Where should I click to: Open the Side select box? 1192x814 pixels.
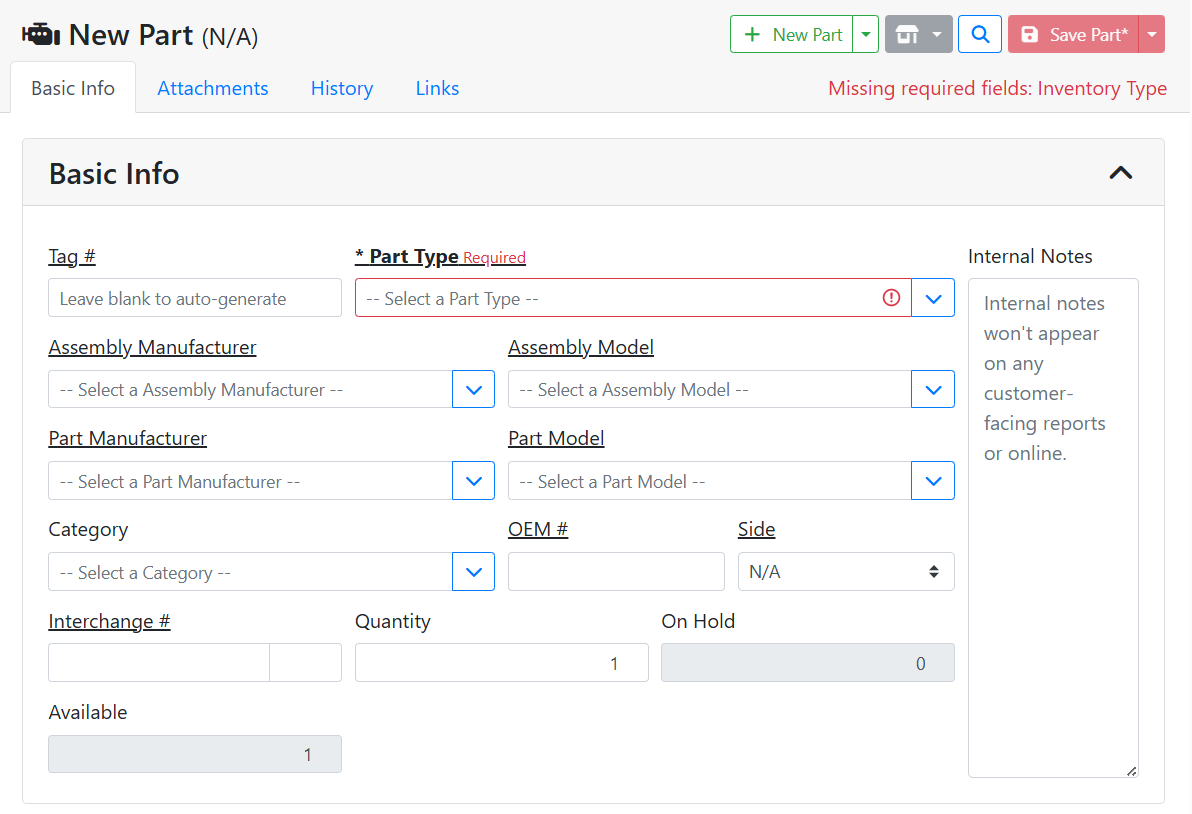[x=845, y=572]
